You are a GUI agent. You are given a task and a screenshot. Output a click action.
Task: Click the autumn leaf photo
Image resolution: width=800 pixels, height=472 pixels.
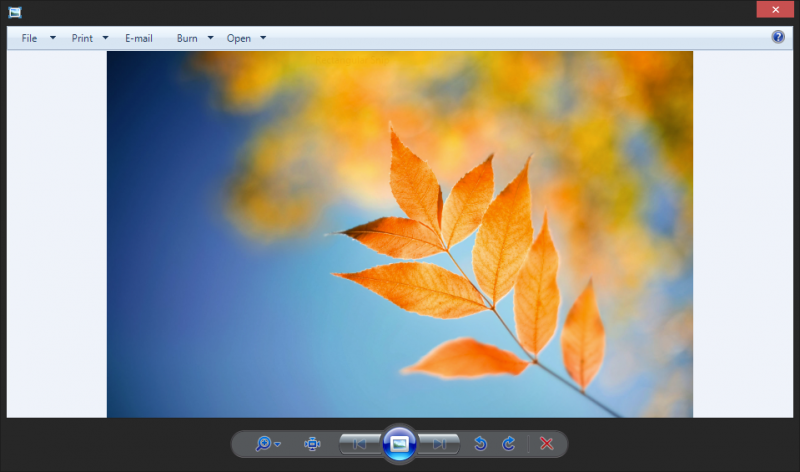[399, 234]
